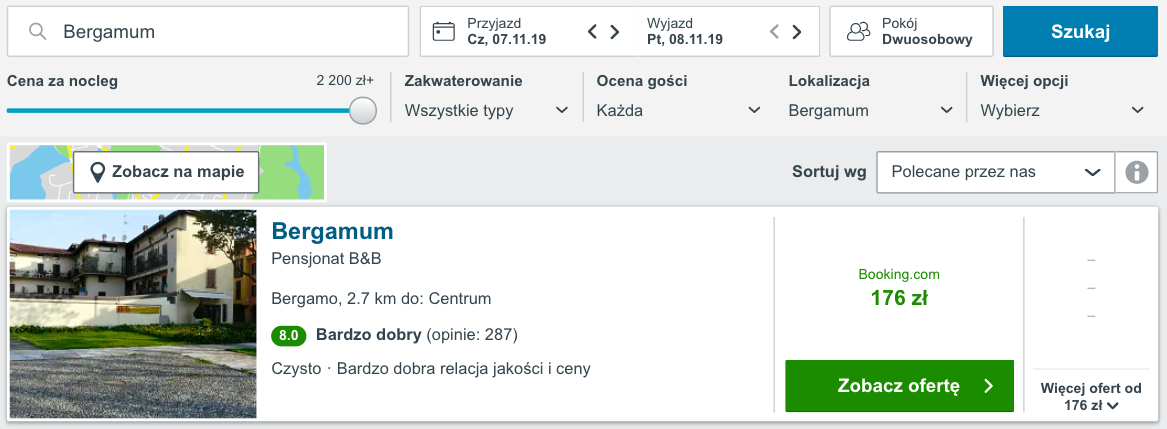Viewport: 1167px width, 429px height.
Task: Go to next check-in day arrow
Action: point(615,31)
